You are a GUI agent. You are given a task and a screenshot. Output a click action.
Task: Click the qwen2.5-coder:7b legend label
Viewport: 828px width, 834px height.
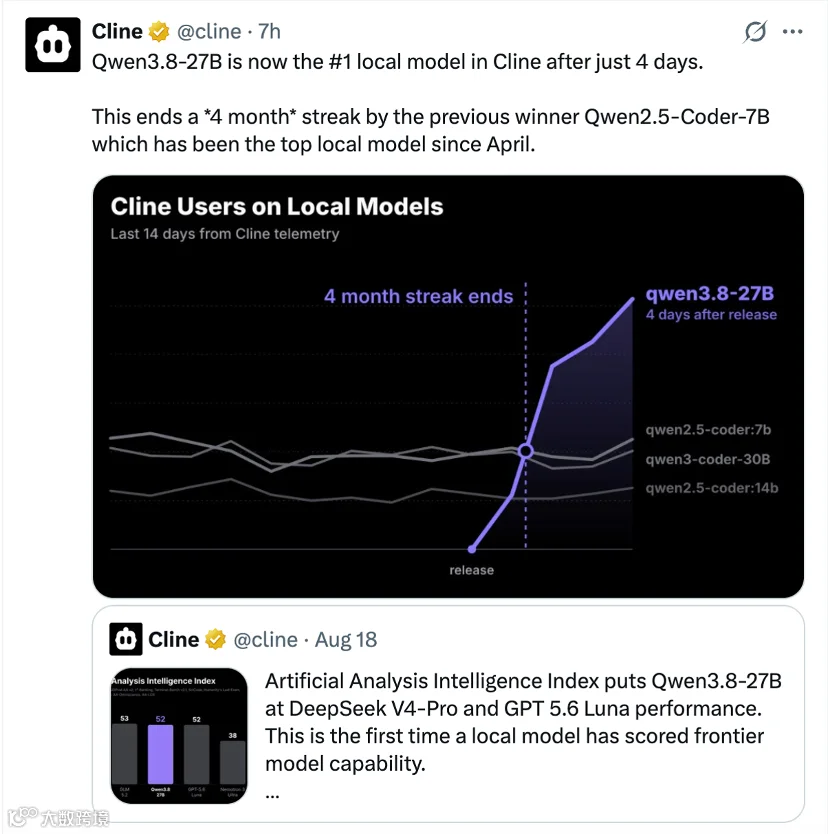[x=708, y=430]
